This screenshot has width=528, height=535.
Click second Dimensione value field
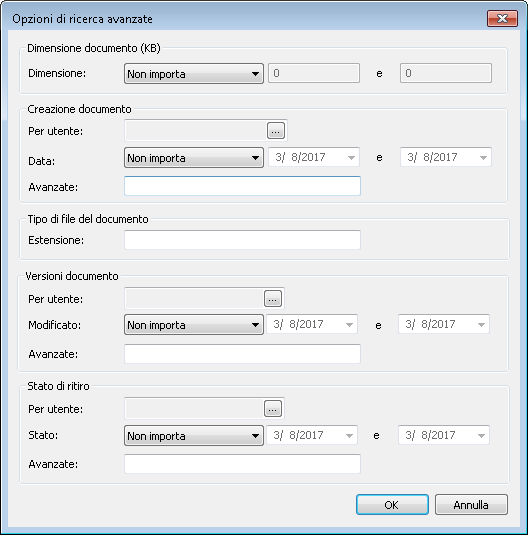[x=446, y=73]
